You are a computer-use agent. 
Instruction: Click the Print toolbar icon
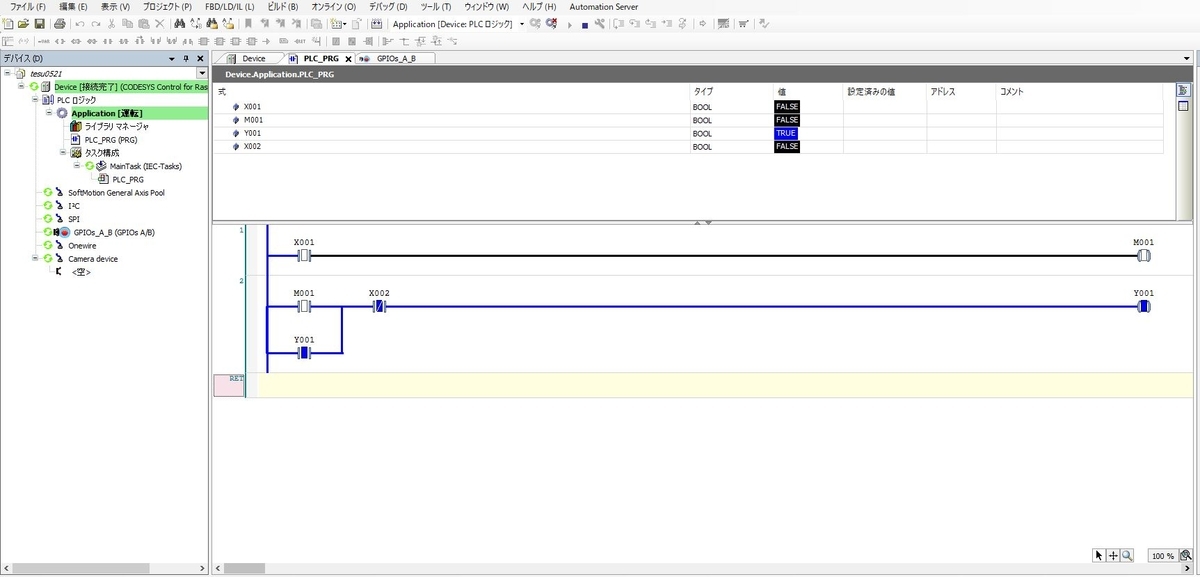[x=60, y=23]
